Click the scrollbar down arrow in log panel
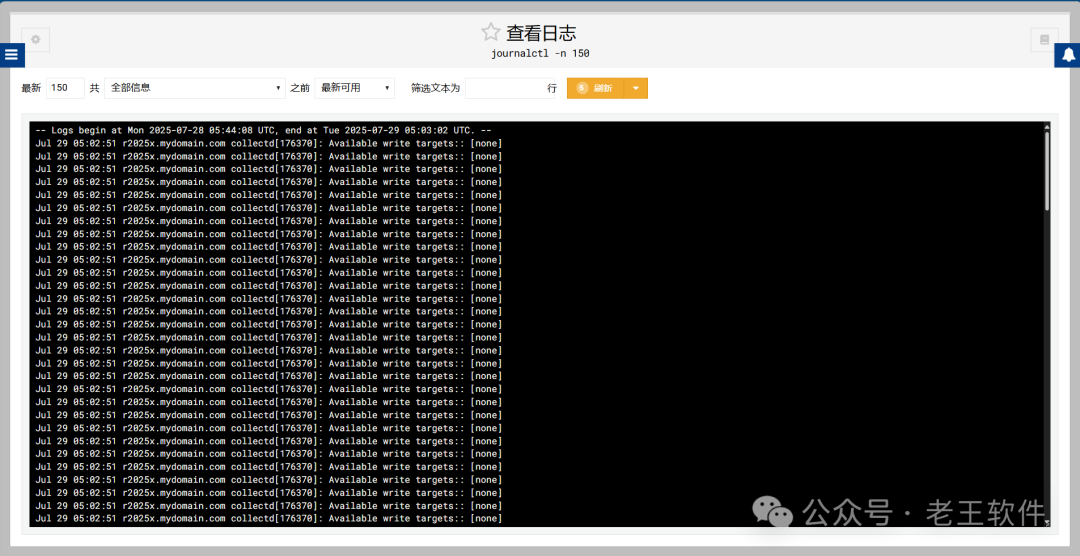The width and height of the screenshot is (1080, 556). tap(1047, 522)
